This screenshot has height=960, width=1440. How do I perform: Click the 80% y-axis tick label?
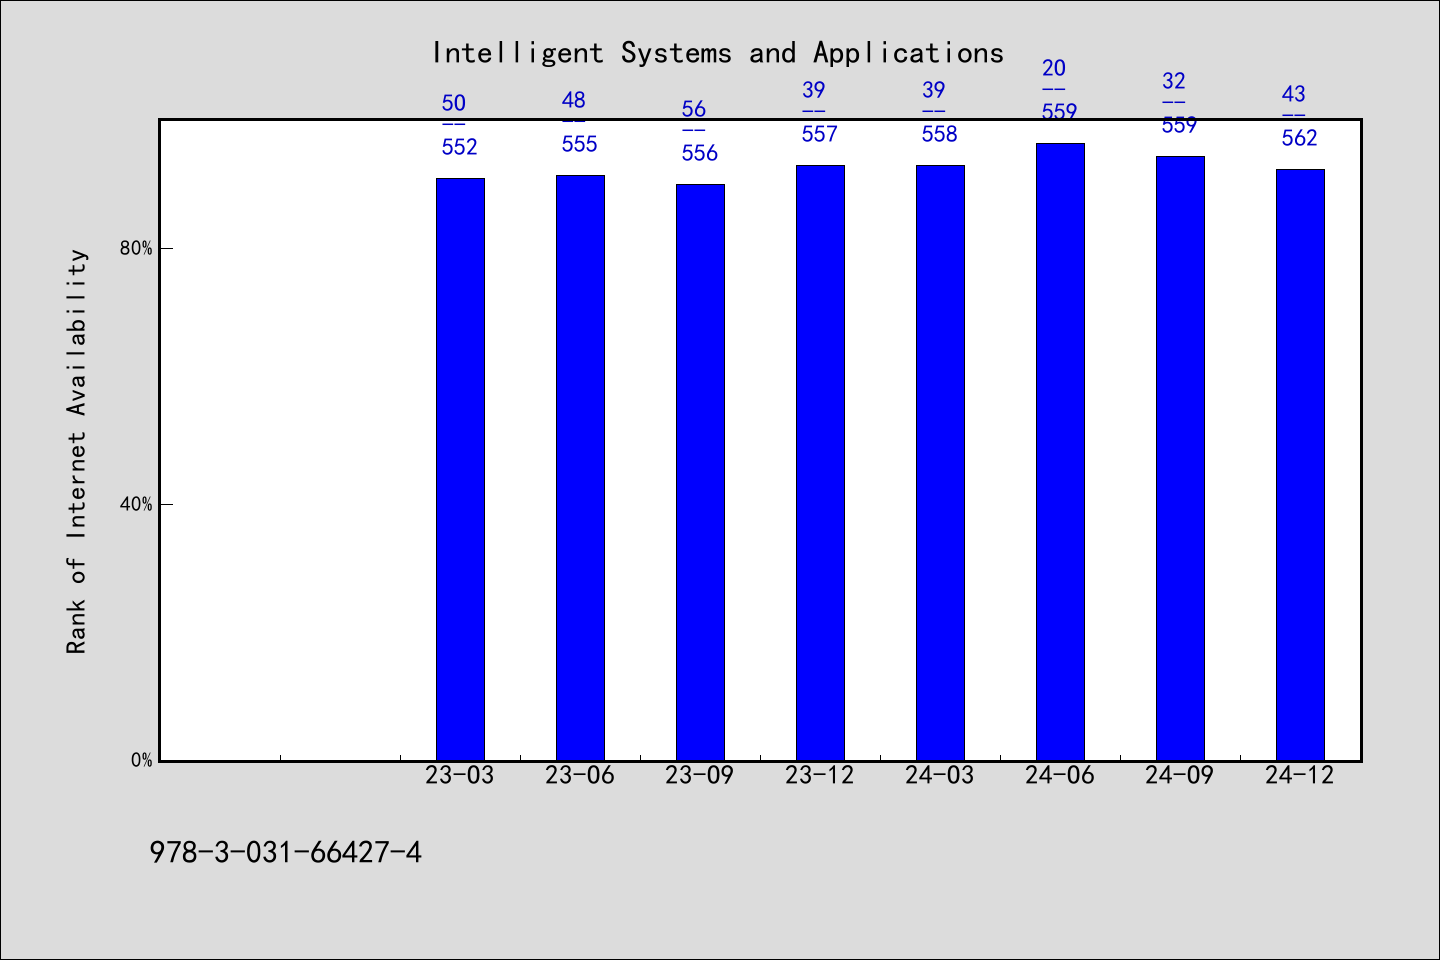pyautogui.click(x=136, y=248)
